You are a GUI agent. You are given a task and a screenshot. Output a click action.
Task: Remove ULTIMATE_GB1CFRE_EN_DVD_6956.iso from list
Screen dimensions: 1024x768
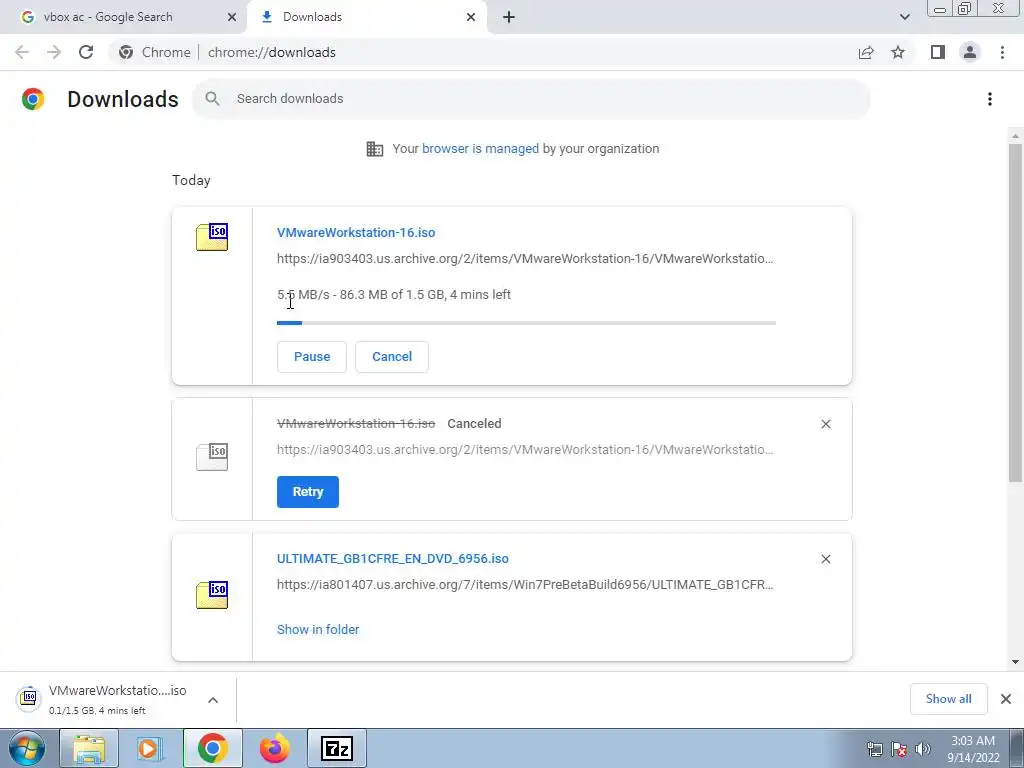825,559
